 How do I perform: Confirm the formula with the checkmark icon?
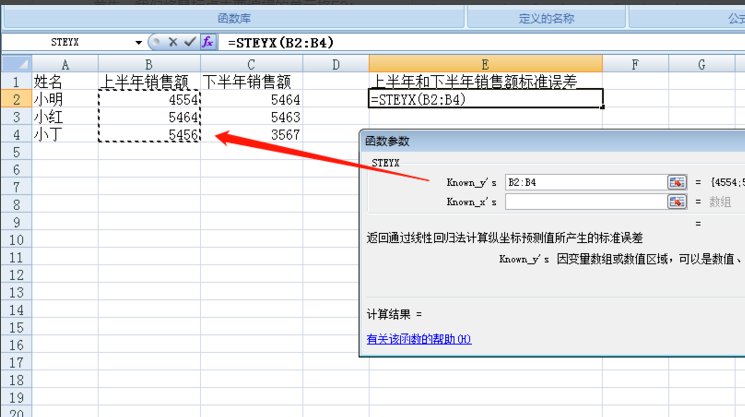190,42
